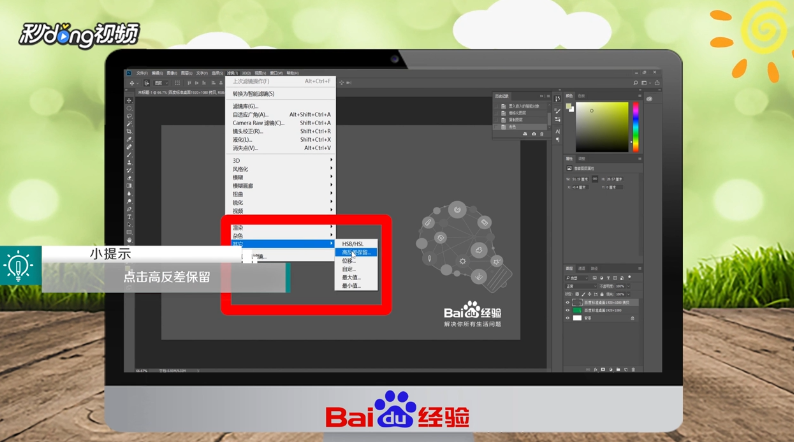Expand the 风格化 filter submenu

coord(281,169)
